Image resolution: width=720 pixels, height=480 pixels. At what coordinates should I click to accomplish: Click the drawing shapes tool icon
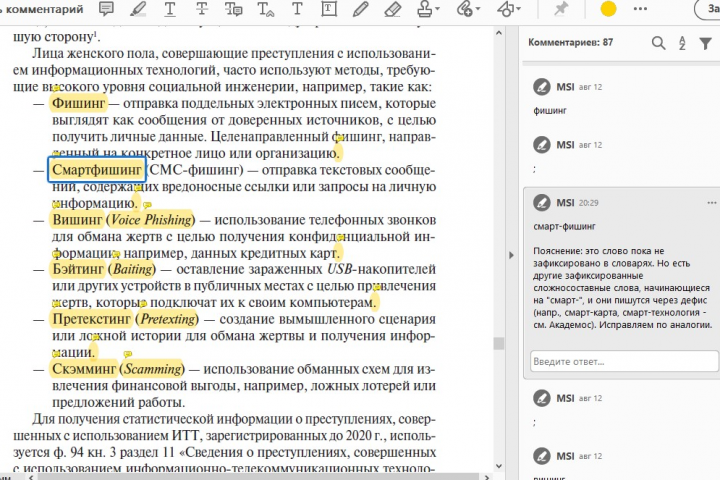505,9
